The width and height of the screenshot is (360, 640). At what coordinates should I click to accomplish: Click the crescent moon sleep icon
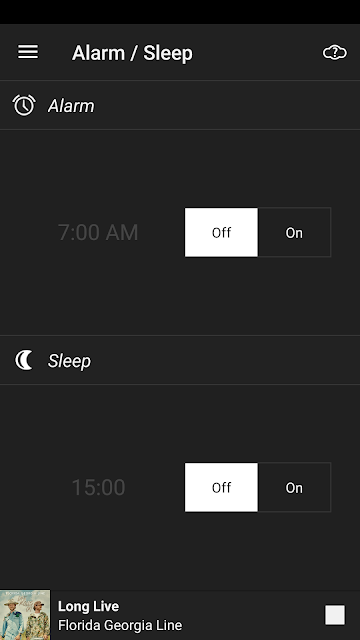(x=24, y=360)
